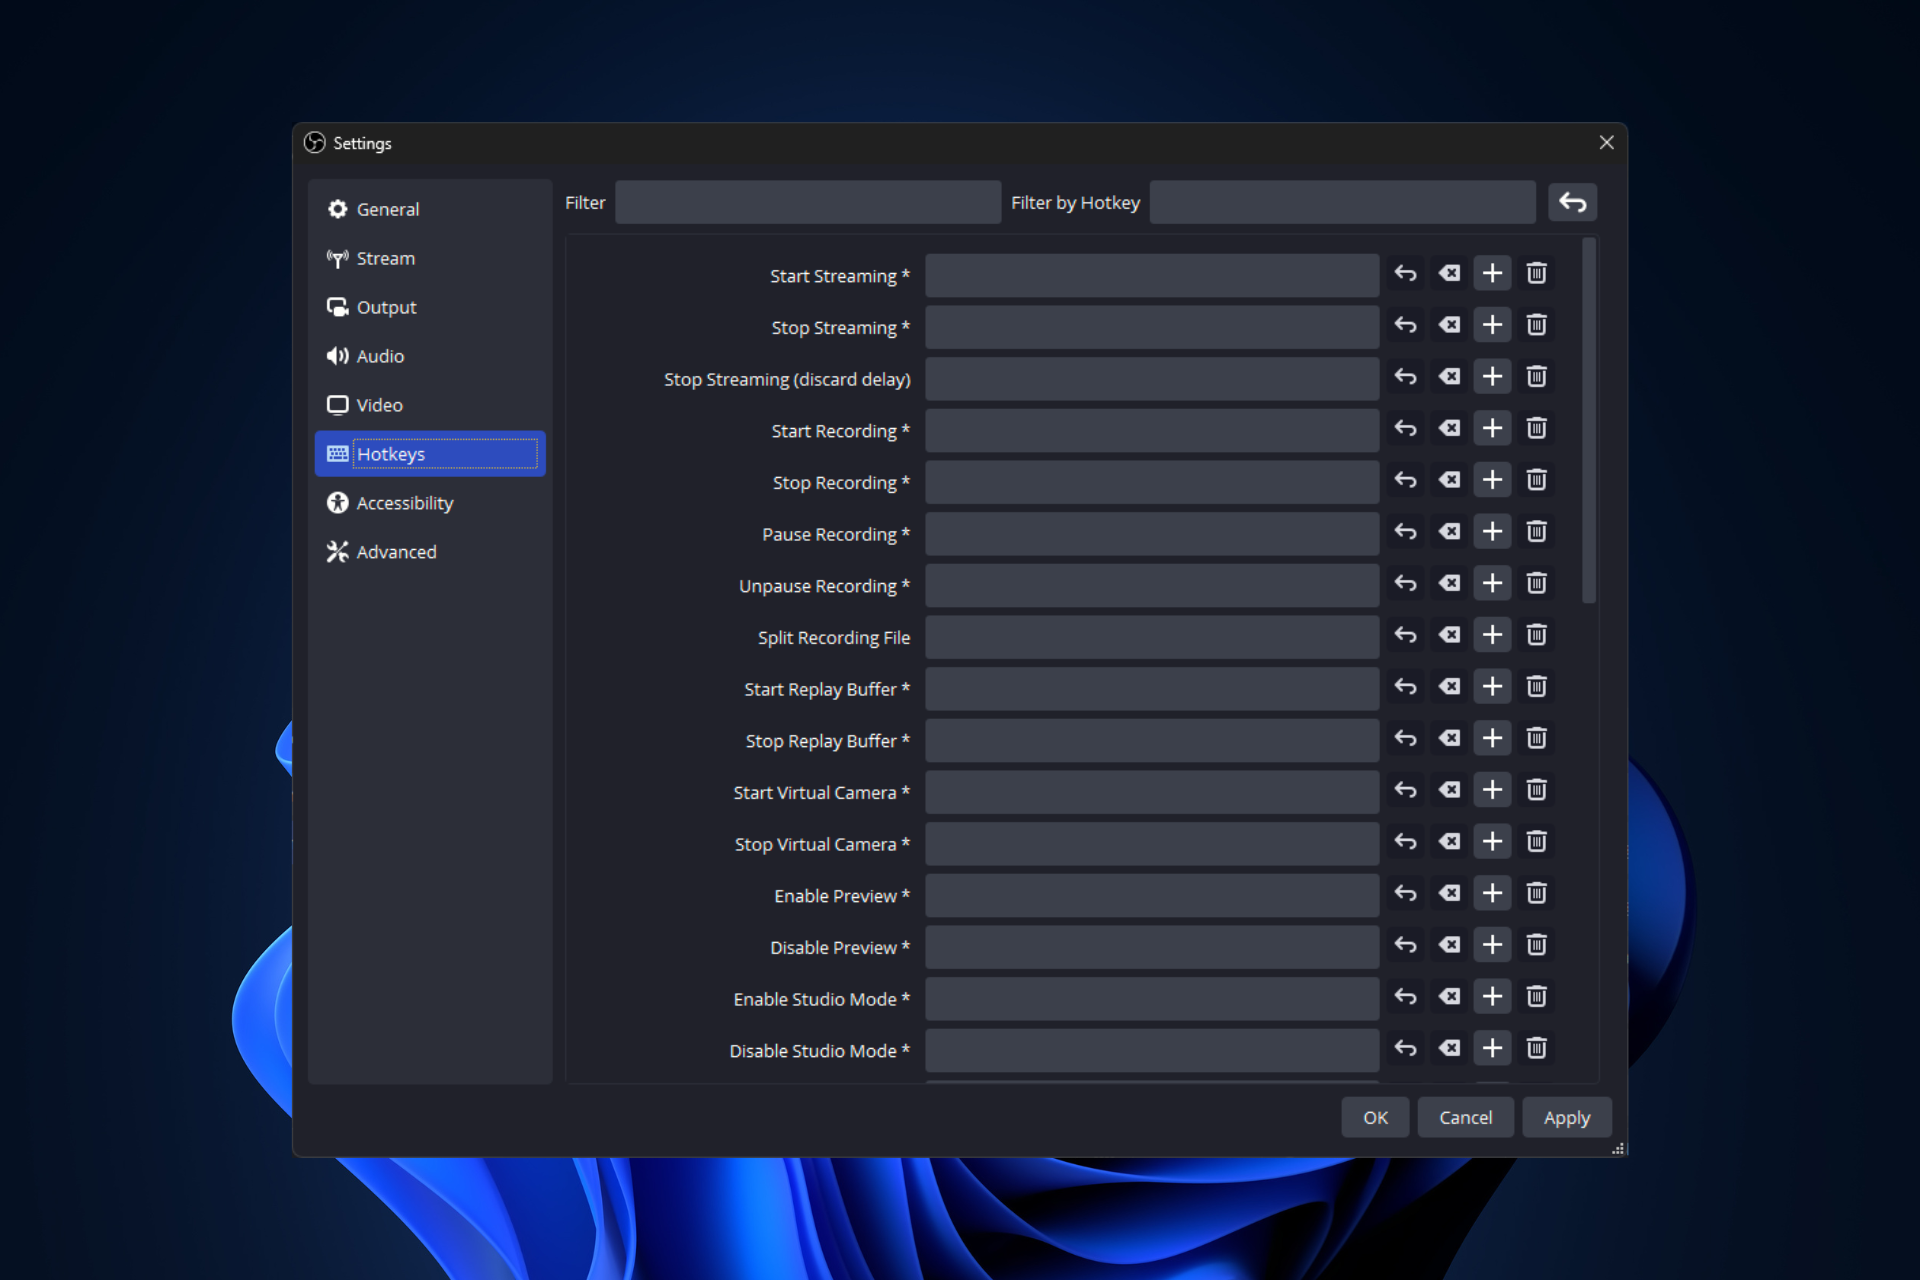Screen dimensions: 1920x1280
Task: Click the Start Recording hotkey field
Action: point(1152,430)
